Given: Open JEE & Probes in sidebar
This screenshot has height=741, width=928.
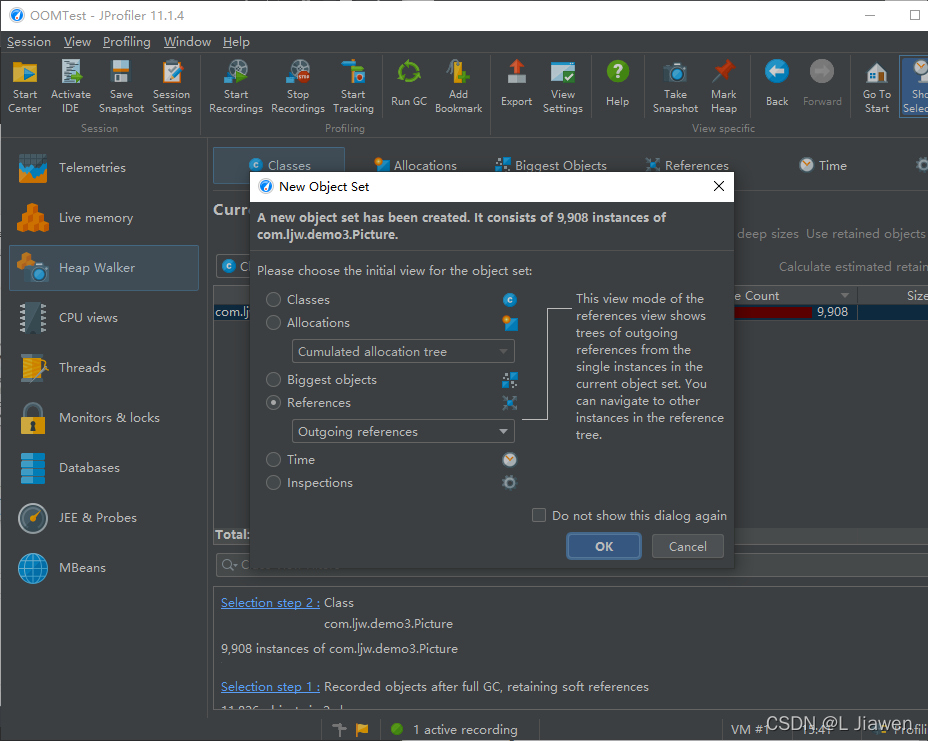Looking at the screenshot, I should 104,518.
